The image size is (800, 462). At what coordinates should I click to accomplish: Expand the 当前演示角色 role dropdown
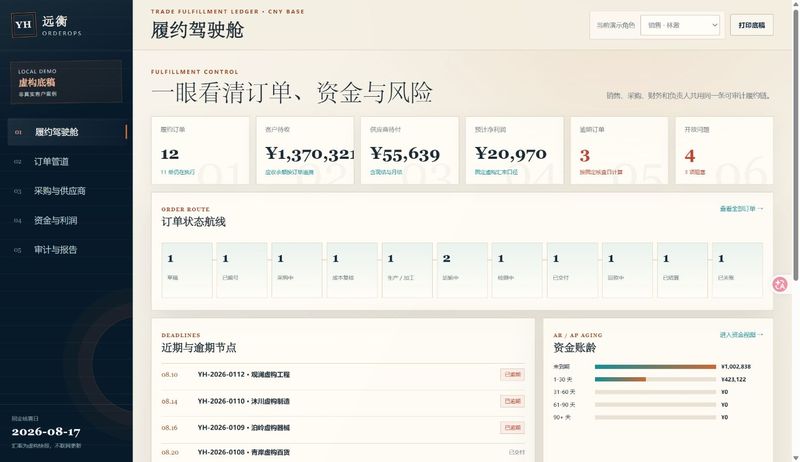tap(680, 25)
